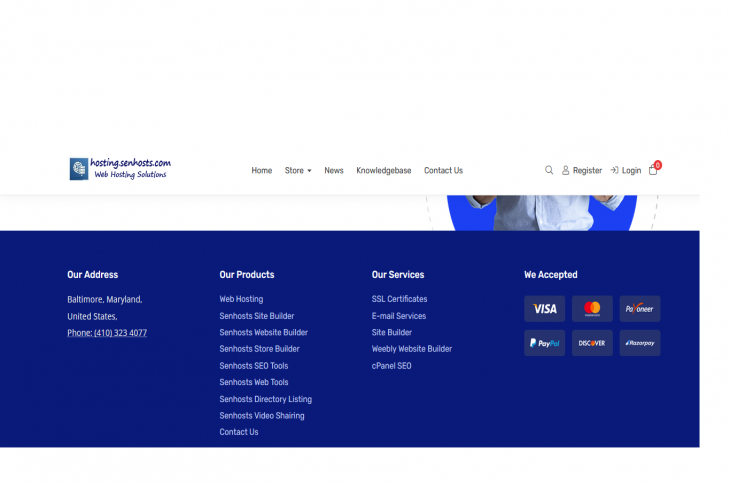The height and width of the screenshot is (484, 730).
Task: Call the phone number (410) 323 4077
Action: point(107,333)
